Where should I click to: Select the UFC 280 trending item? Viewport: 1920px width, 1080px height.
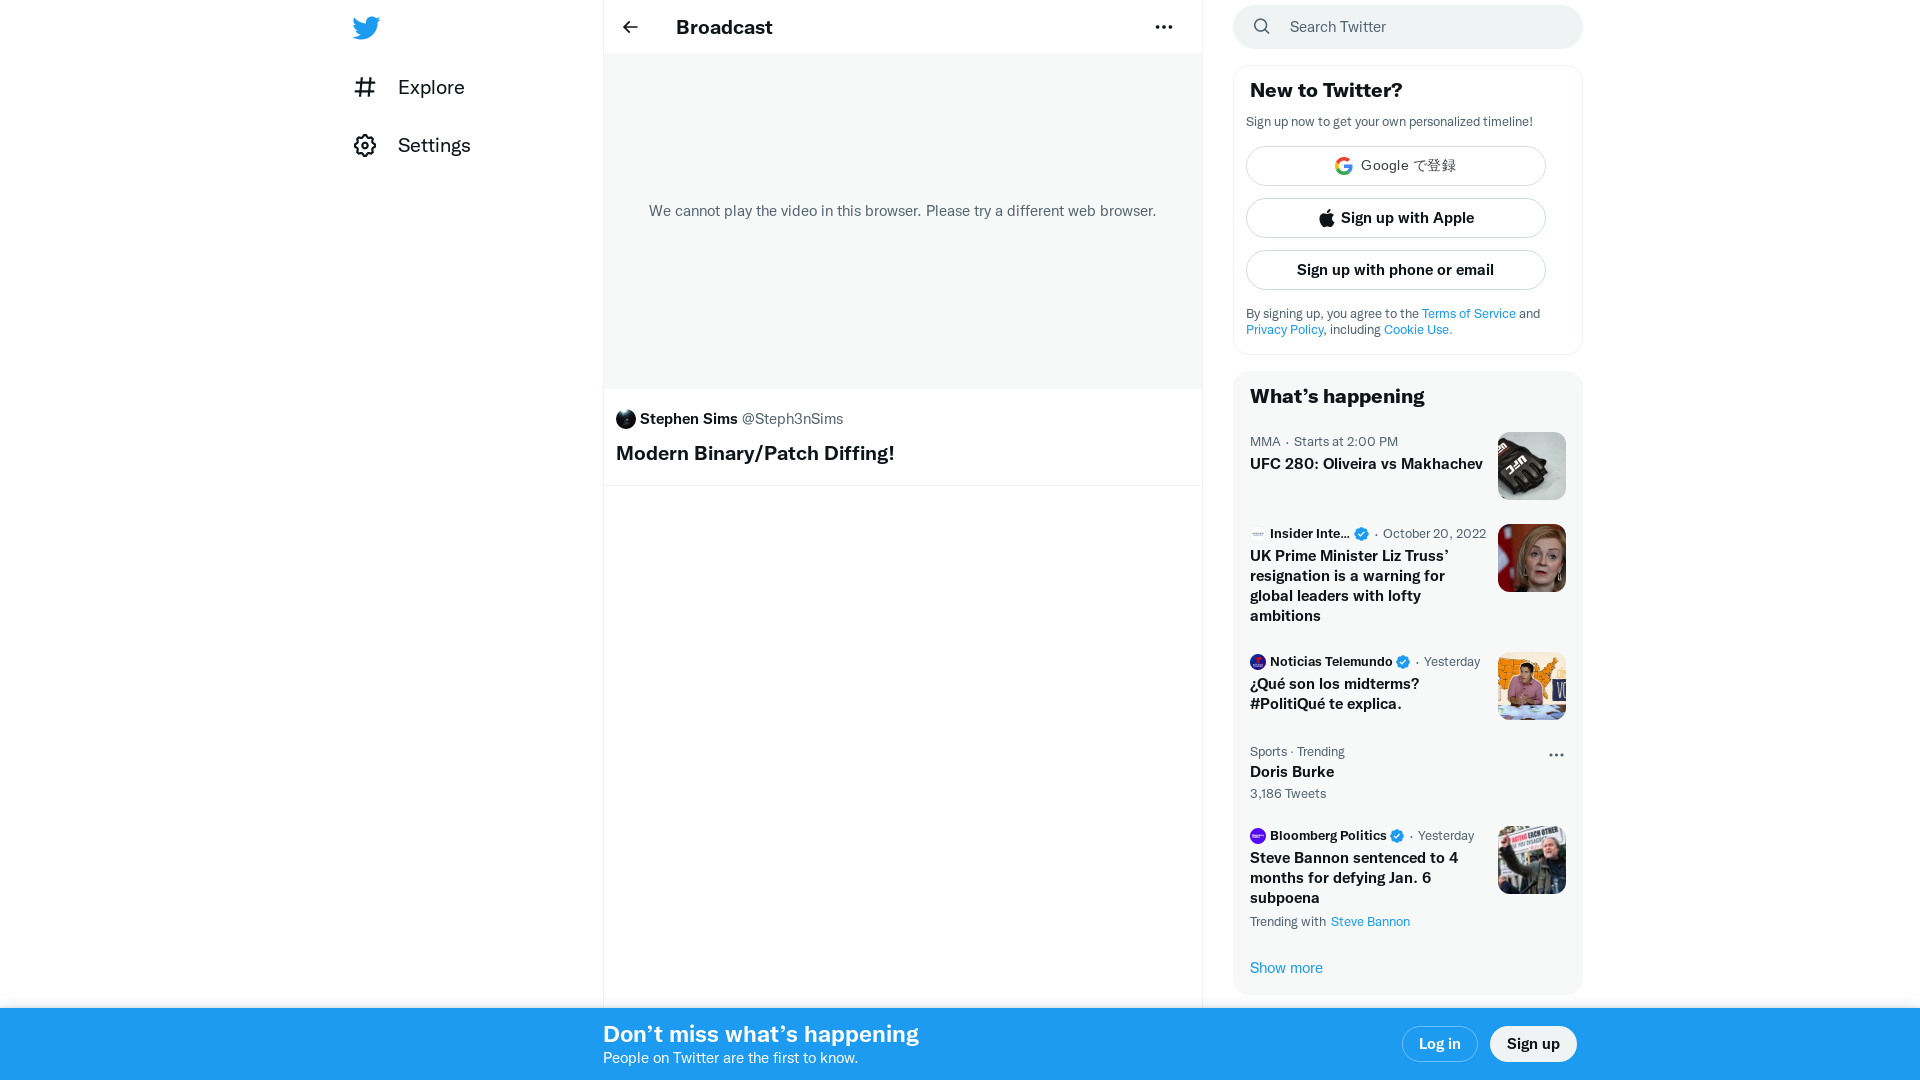pyautogui.click(x=1366, y=463)
